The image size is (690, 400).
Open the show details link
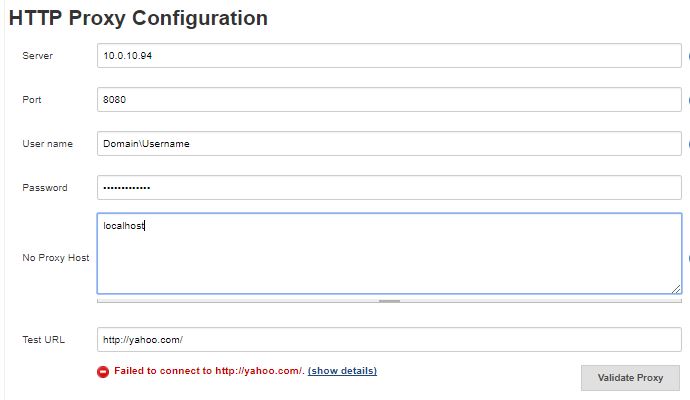tap(342, 371)
